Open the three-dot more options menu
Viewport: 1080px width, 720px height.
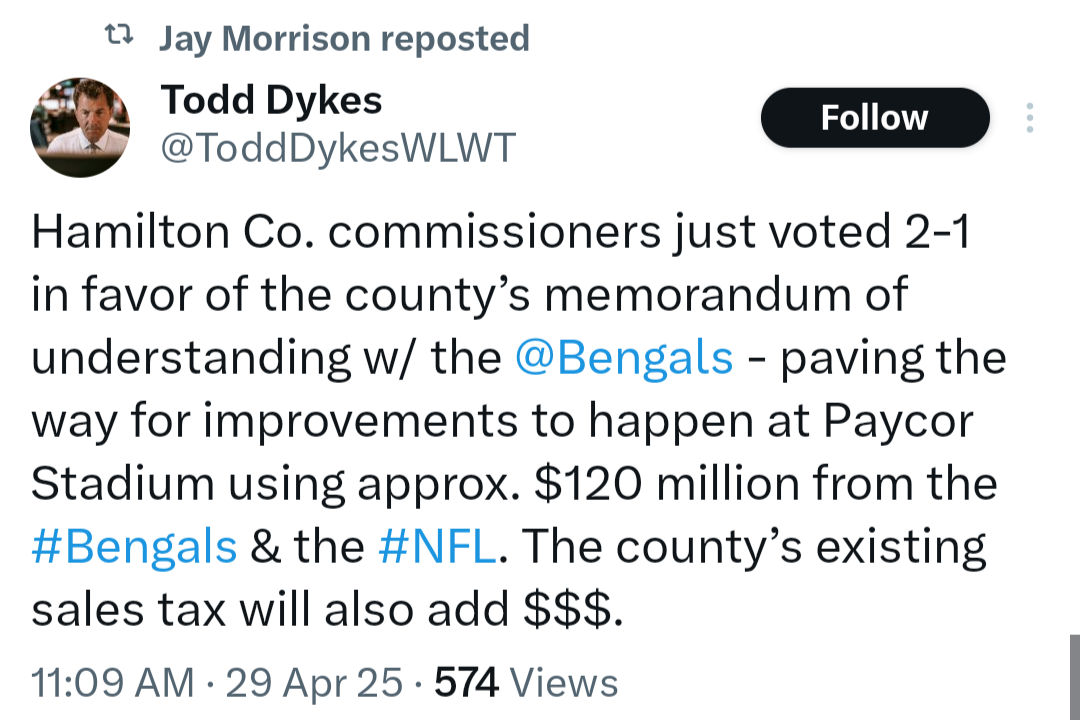coord(1030,118)
